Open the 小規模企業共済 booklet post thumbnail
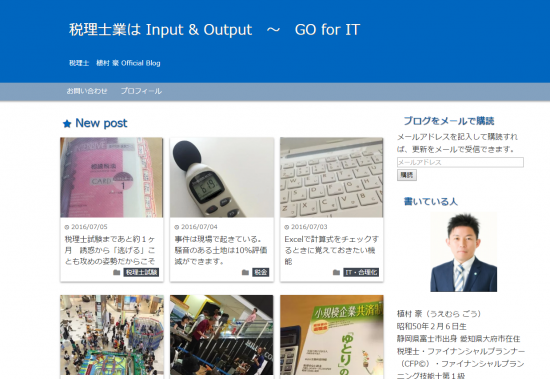The width and height of the screenshot is (550, 379). (x=331, y=335)
